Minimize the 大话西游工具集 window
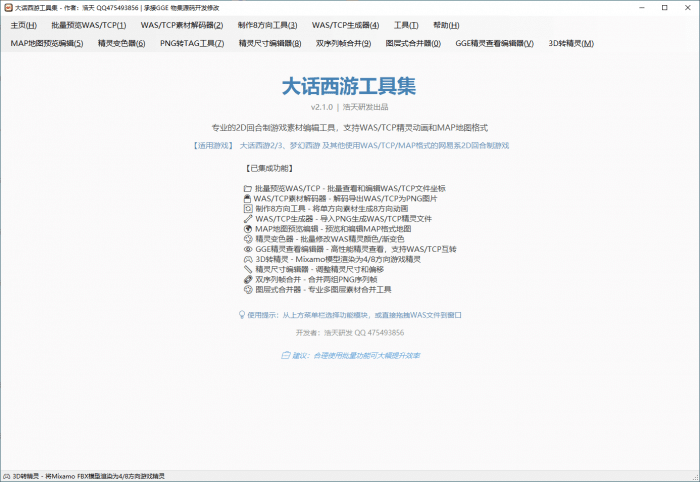 coord(642,8)
